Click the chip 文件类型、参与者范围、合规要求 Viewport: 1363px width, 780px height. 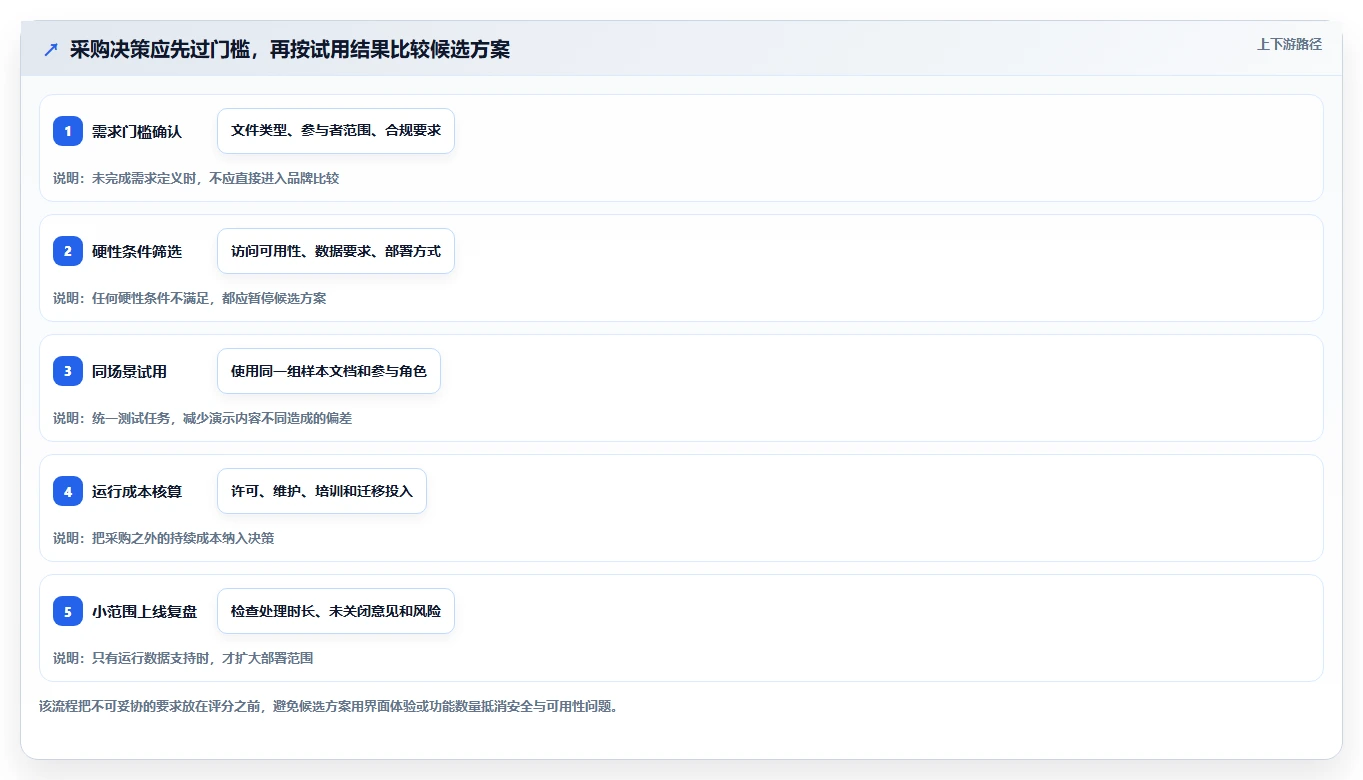point(336,131)
